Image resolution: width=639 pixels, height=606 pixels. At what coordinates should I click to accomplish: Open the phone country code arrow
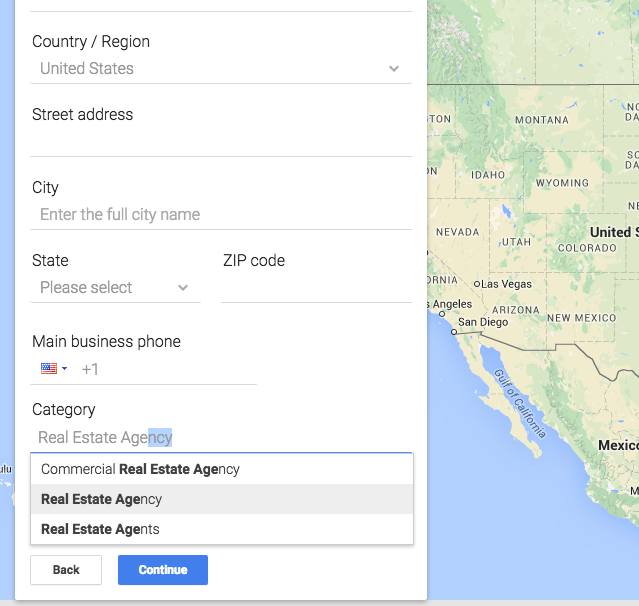[64, 369]
